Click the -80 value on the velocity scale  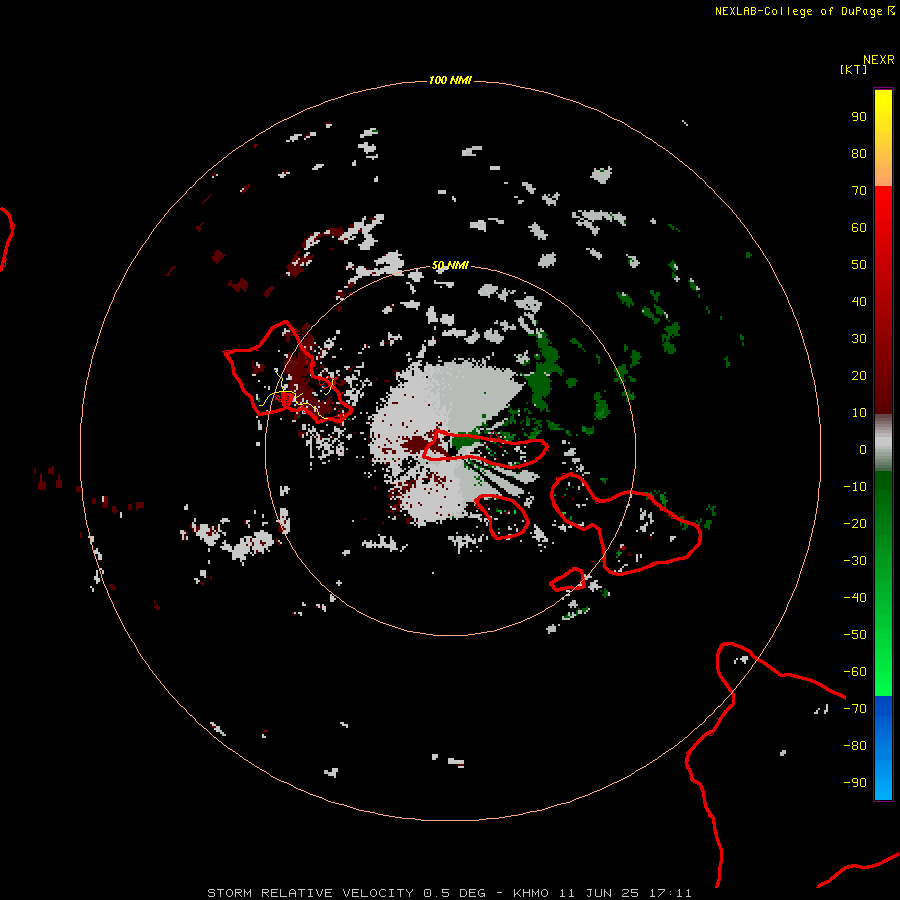pos(855,746)
